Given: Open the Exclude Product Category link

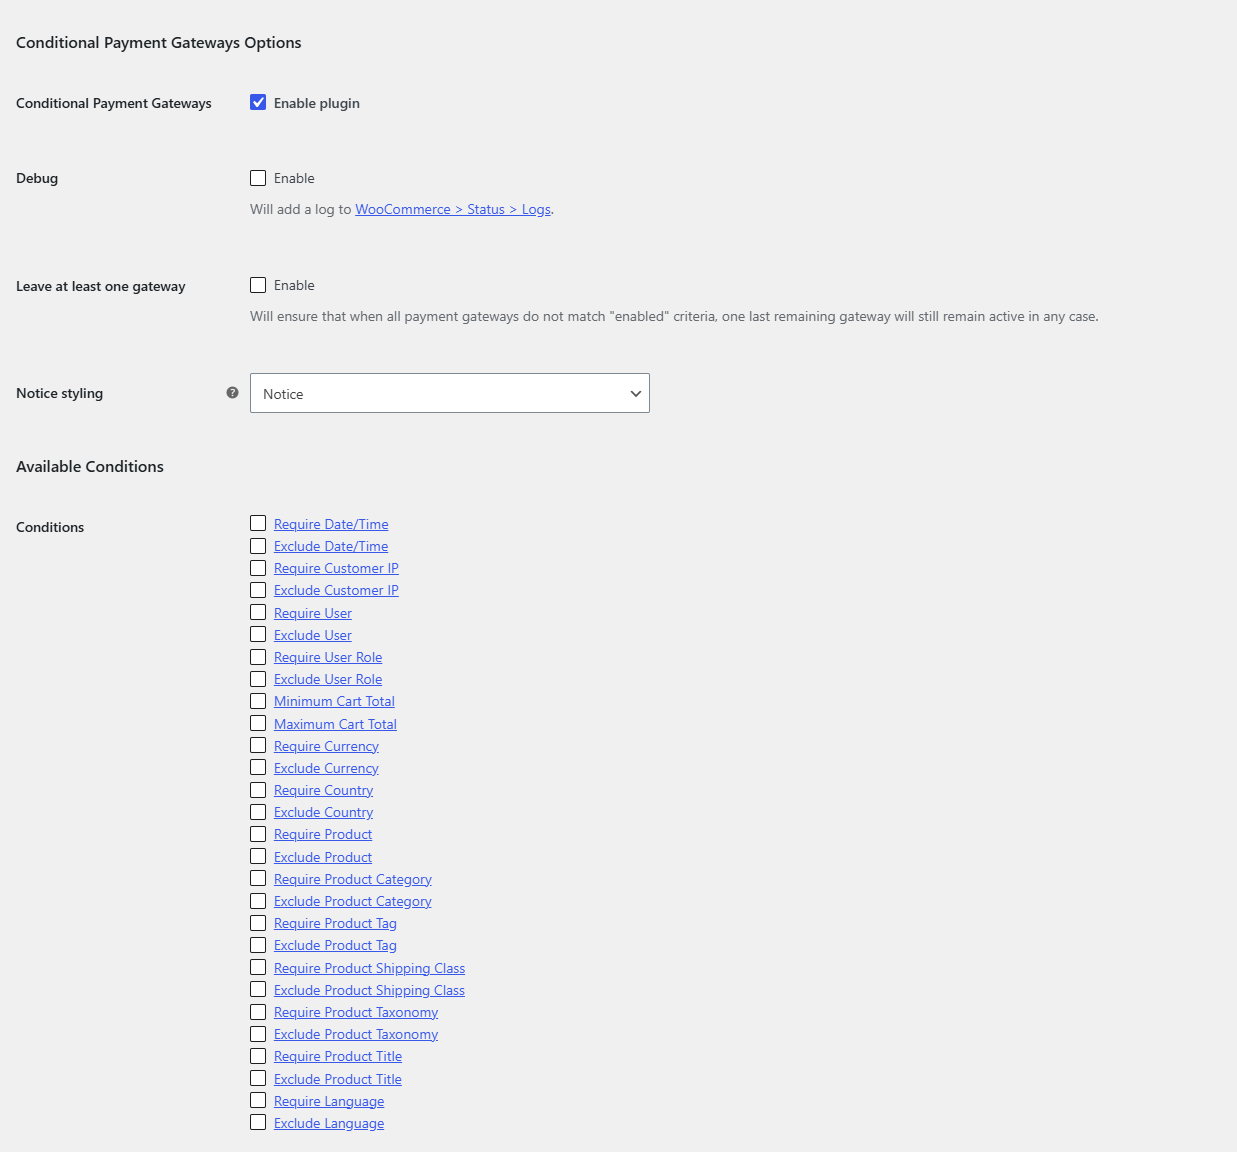Looking at the screenshot, I should tap(353, 901).
